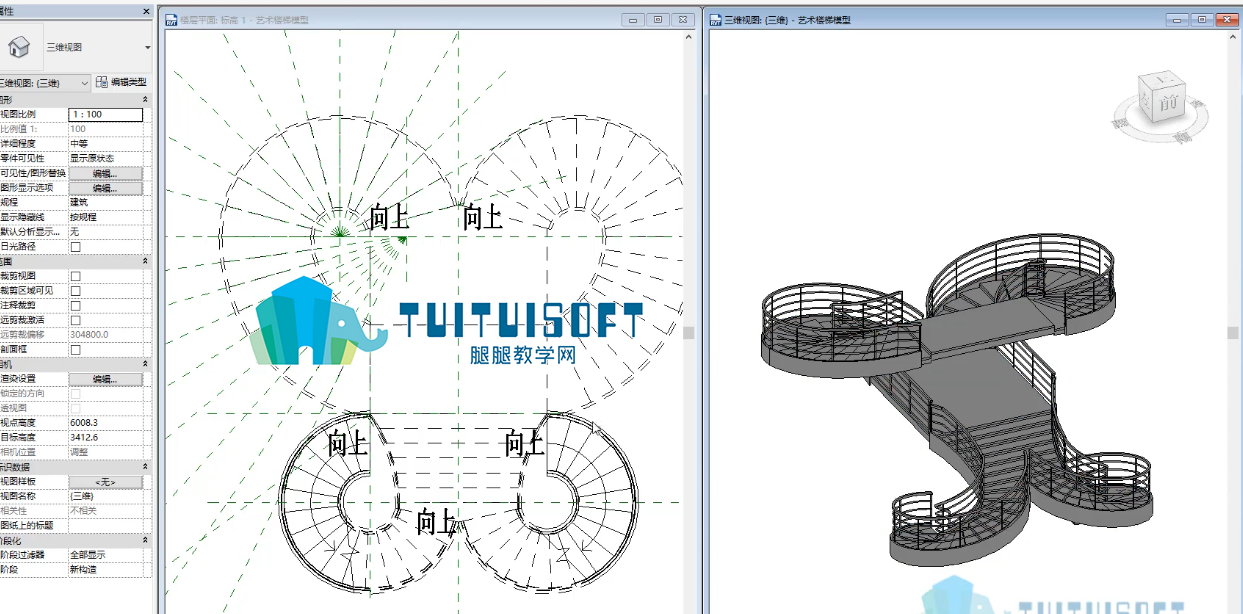Viewport: 1243px width, 614px height.
Task: Click the lower-left 向上 stair label
Action: pos(348,442)
